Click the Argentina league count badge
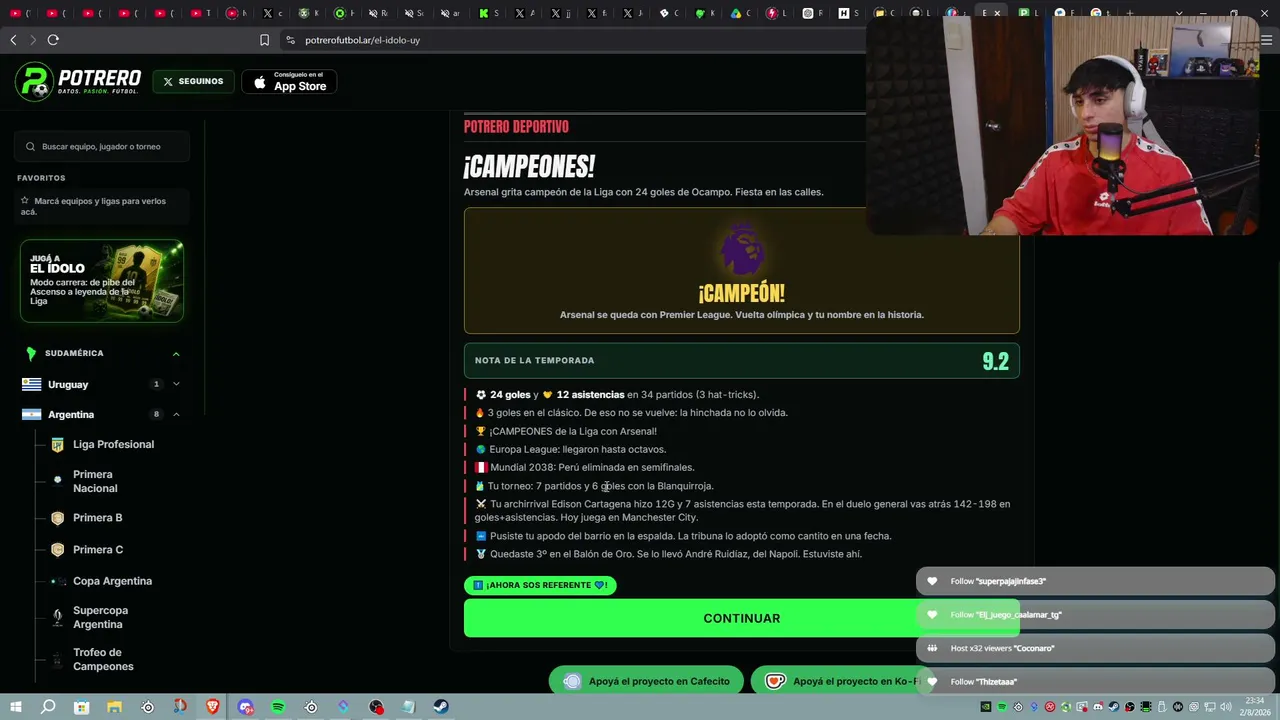1280x720 pixels. tap(156, 414)
